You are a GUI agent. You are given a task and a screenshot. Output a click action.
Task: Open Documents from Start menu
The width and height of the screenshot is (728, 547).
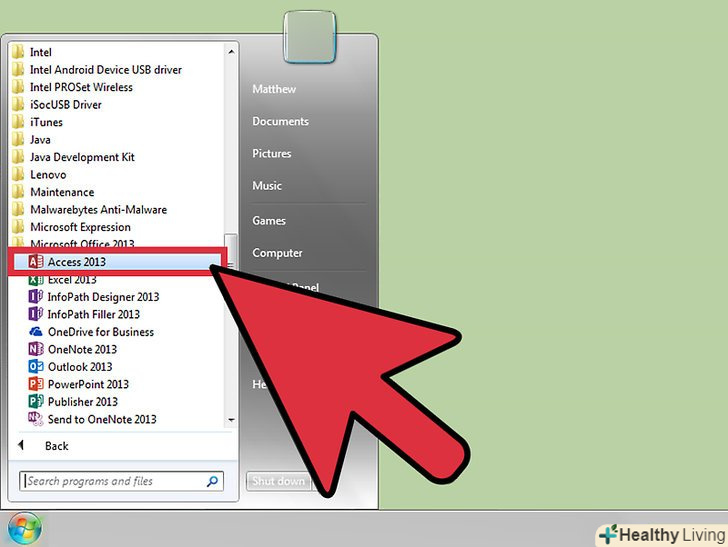click(280, 121)
